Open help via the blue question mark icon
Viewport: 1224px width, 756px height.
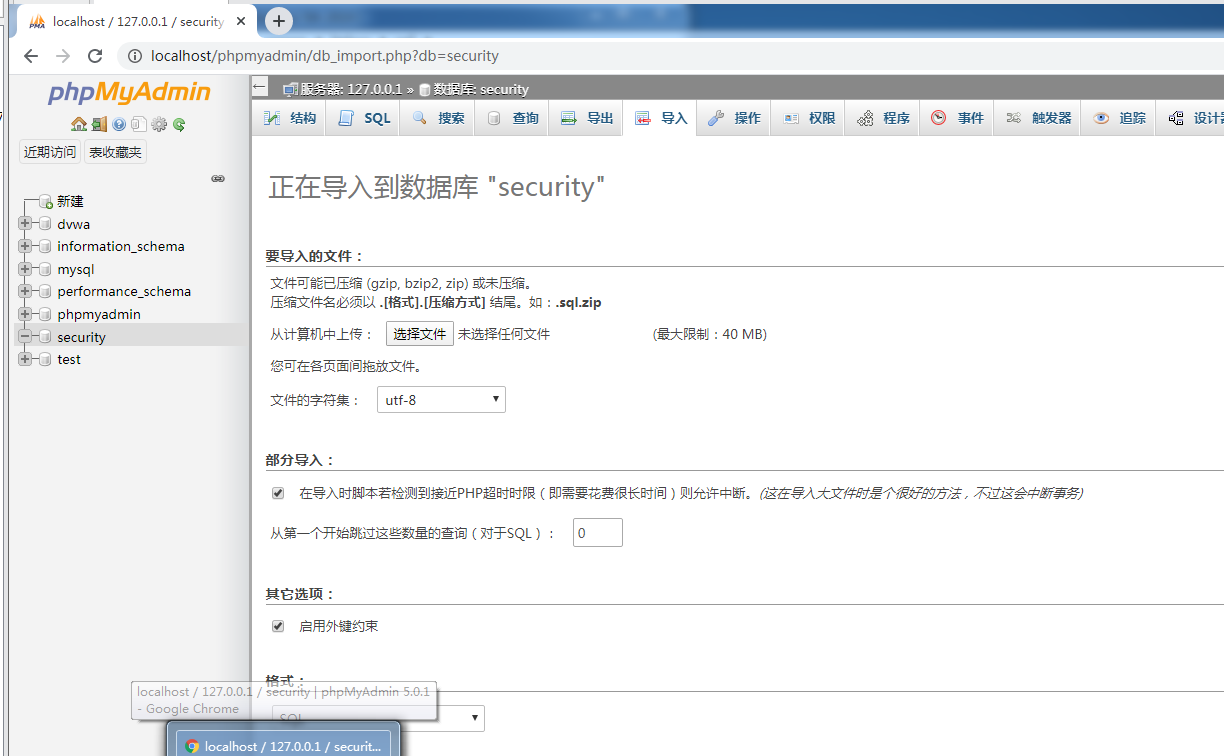click(x=119, y=124)
